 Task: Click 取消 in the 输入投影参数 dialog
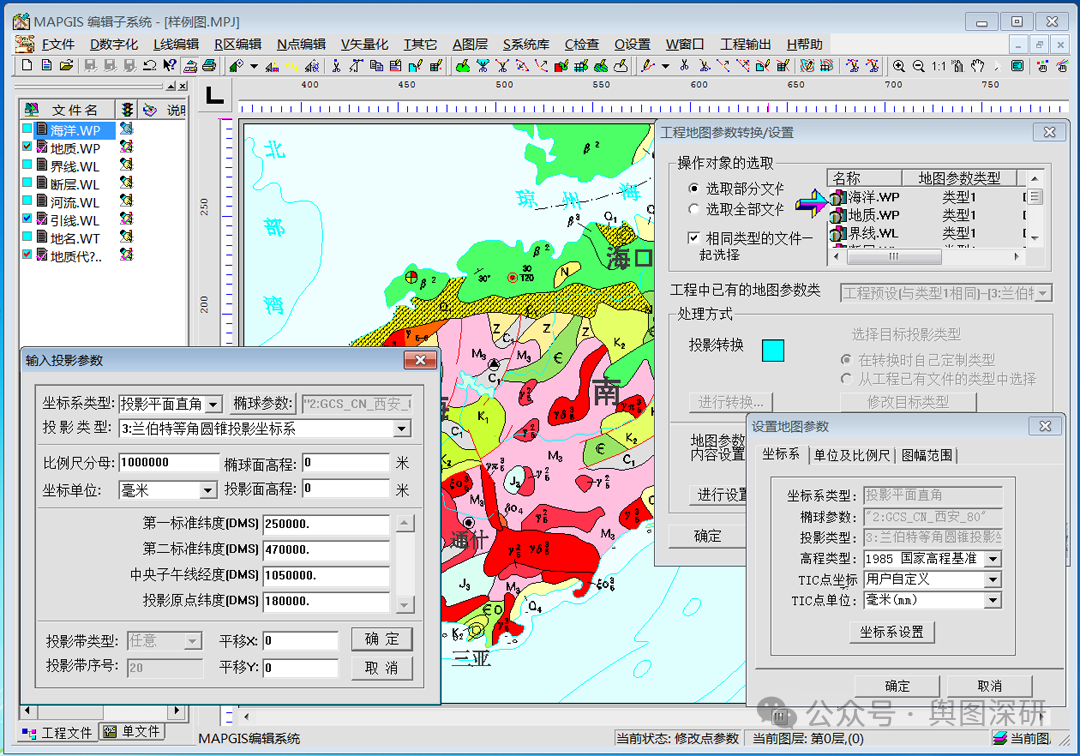(x=381, y=667)
